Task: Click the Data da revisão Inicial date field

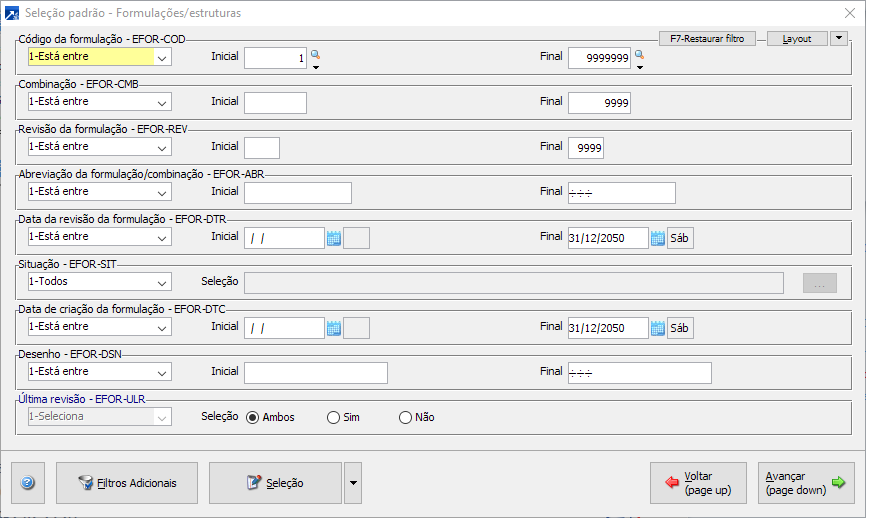Action: pyautogui.click(x=284, y=238)
